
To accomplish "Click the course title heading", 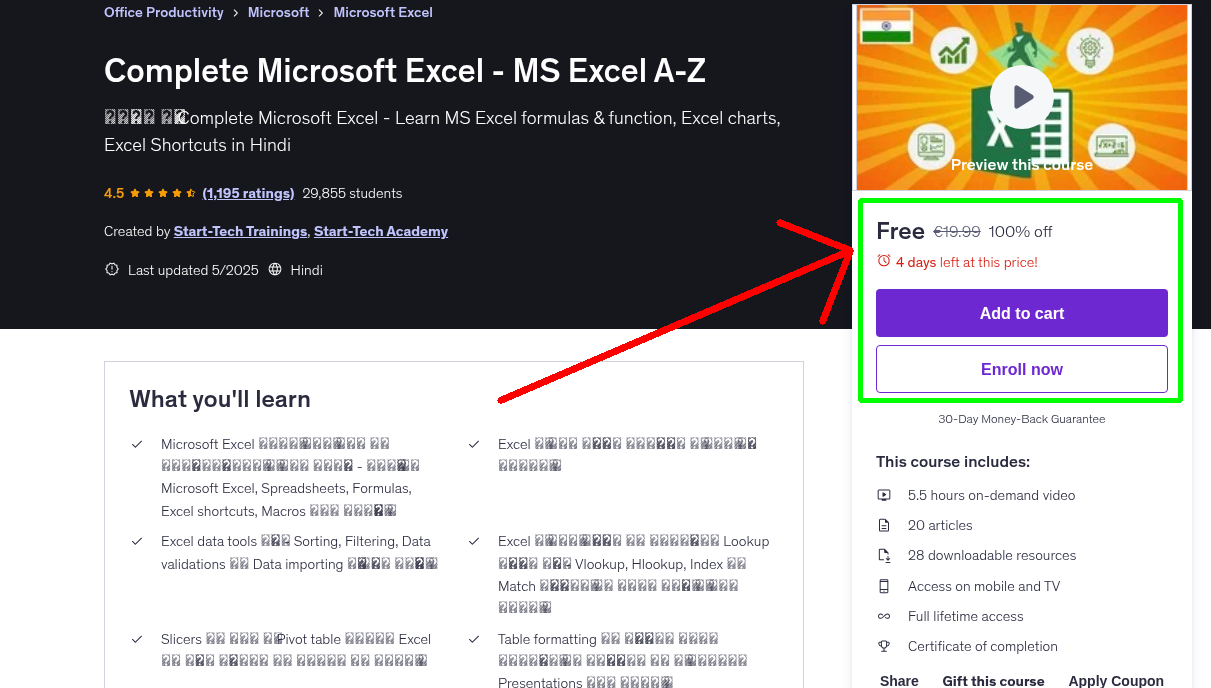I will click(405, 70).
